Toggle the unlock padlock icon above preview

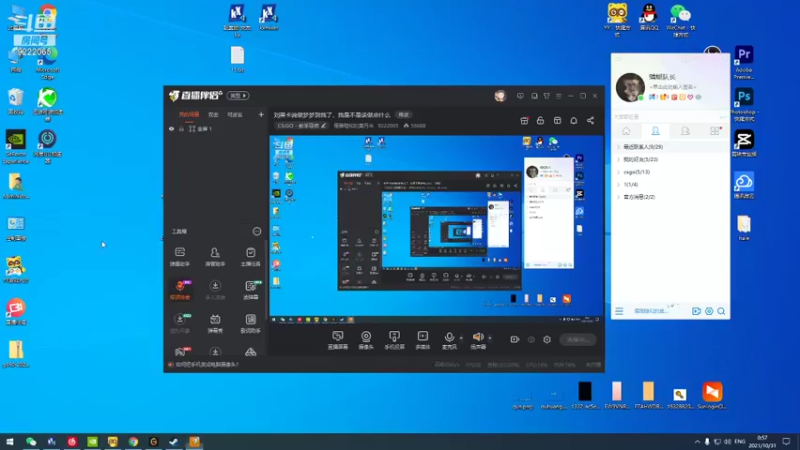click(540, 120)
